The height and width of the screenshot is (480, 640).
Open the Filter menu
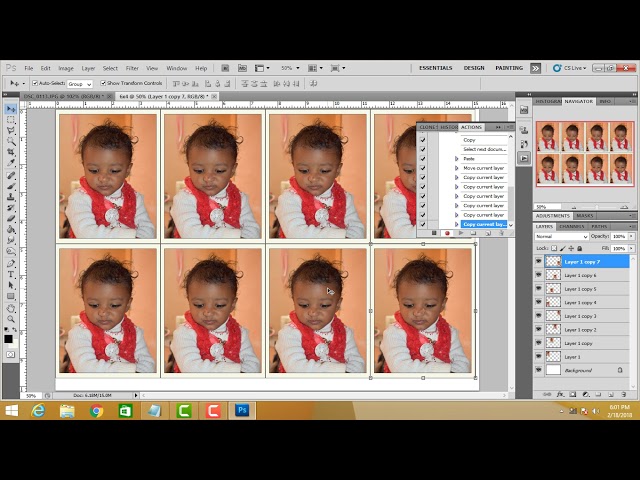point(132,69)
